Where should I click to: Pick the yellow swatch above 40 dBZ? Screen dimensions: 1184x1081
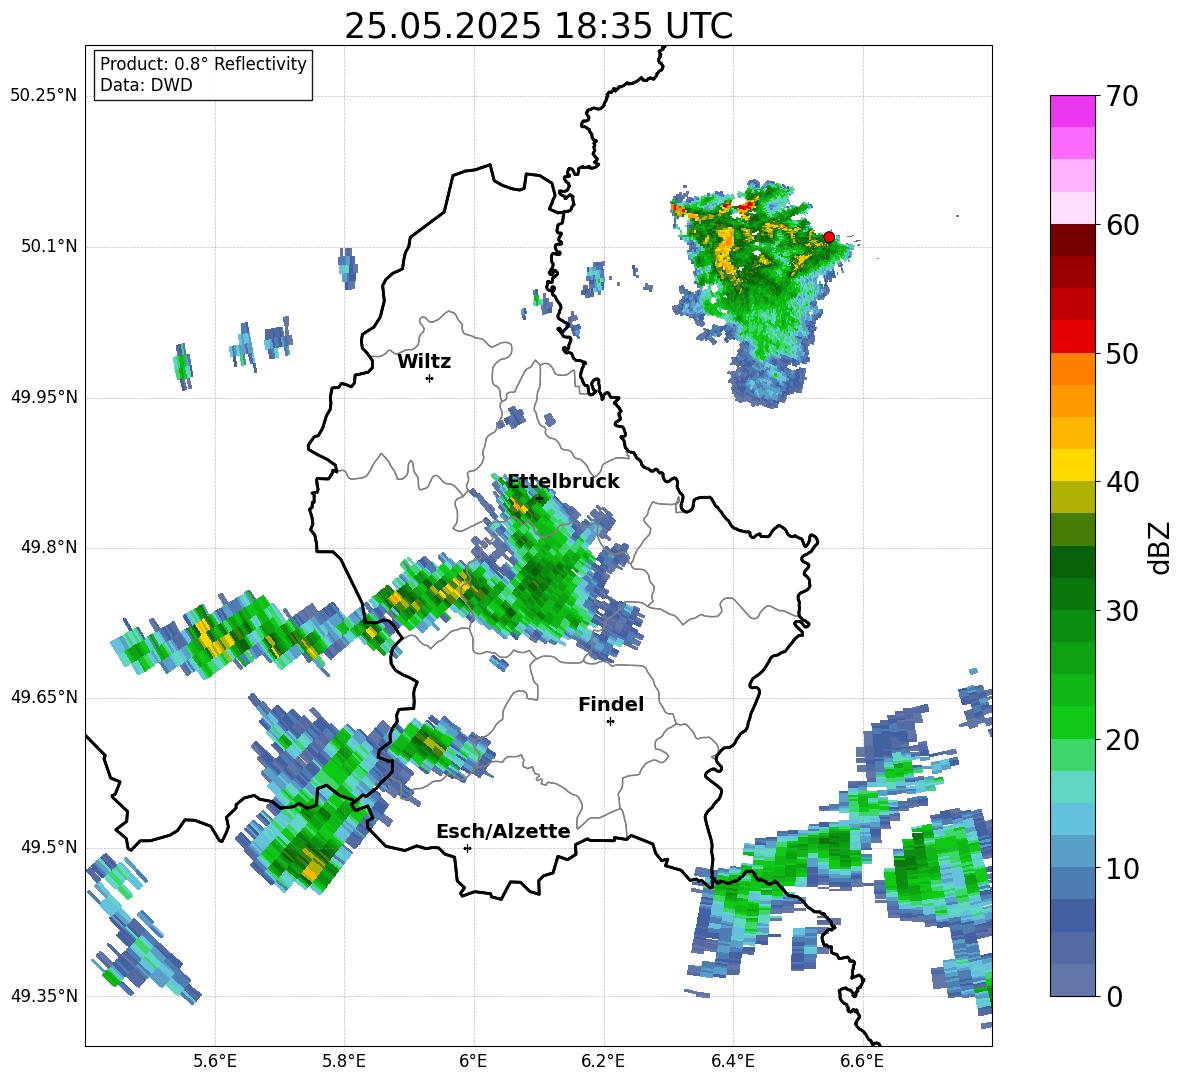click(x=1072, y=465)
